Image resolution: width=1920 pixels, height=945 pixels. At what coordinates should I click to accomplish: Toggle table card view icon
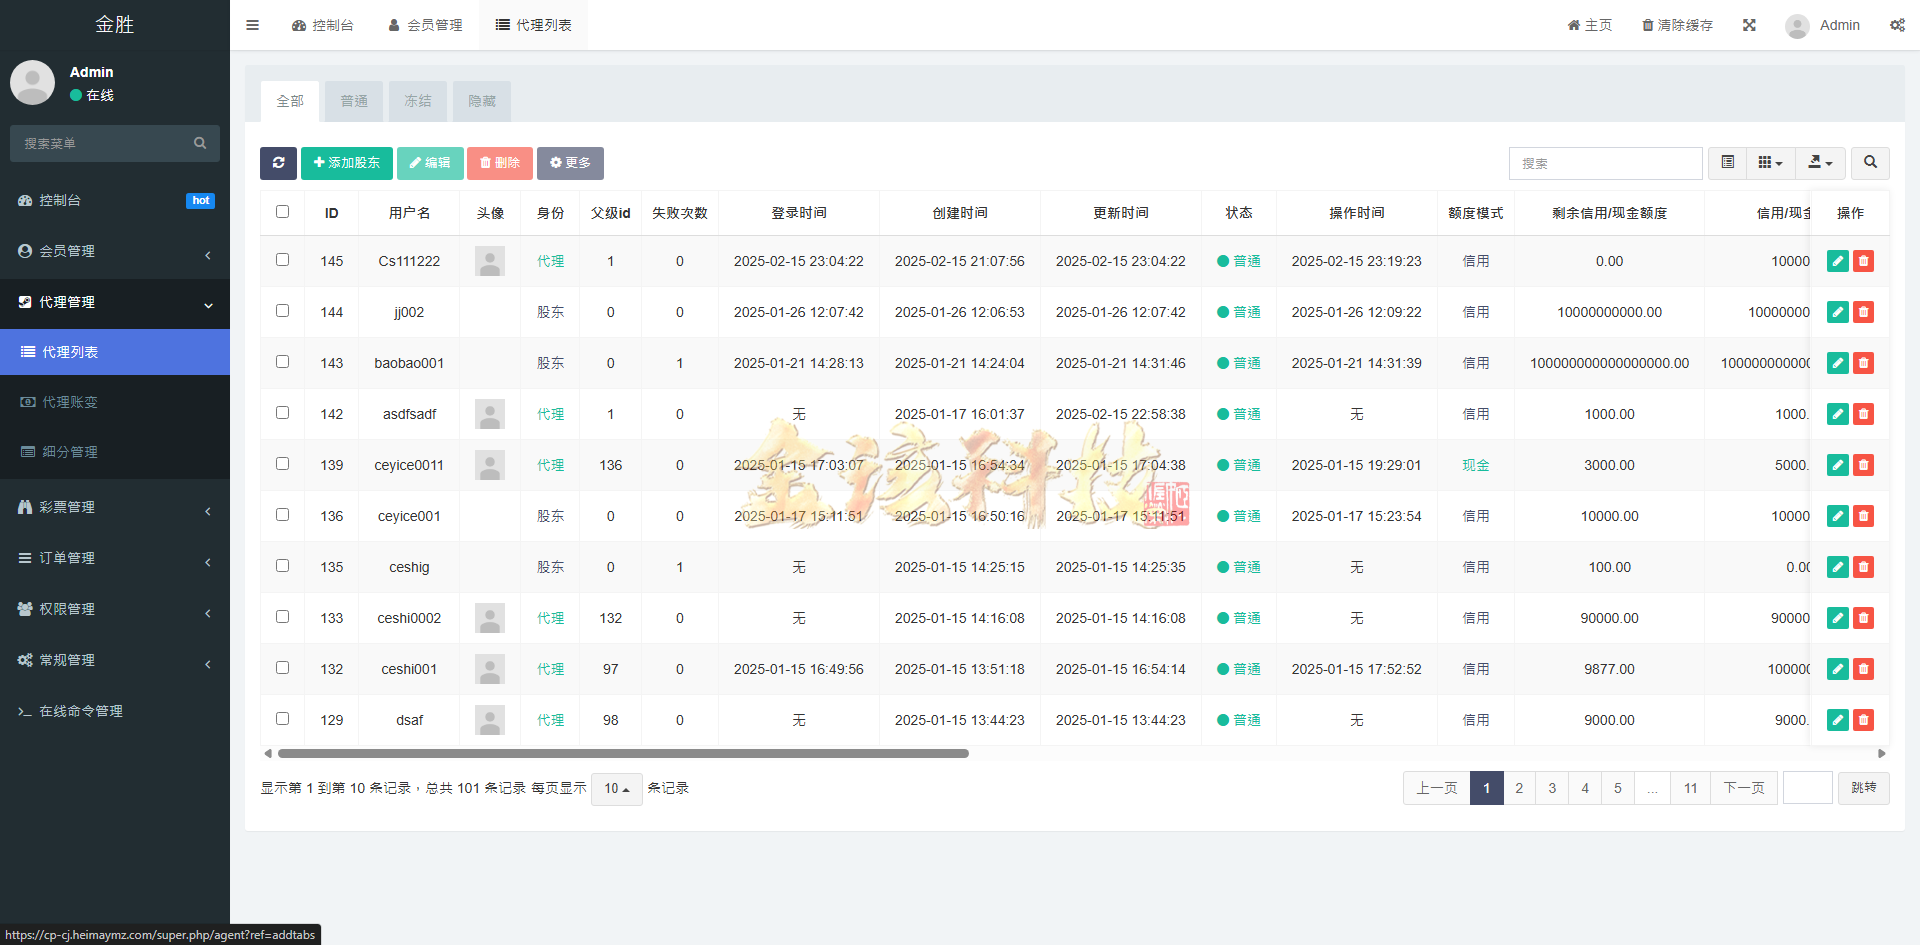[1727, 162]
